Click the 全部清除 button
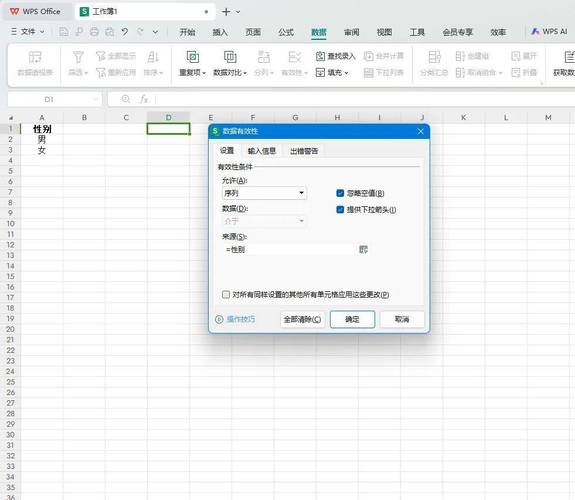Viewport: 575px width, 500px height. [x=302, y=320]
